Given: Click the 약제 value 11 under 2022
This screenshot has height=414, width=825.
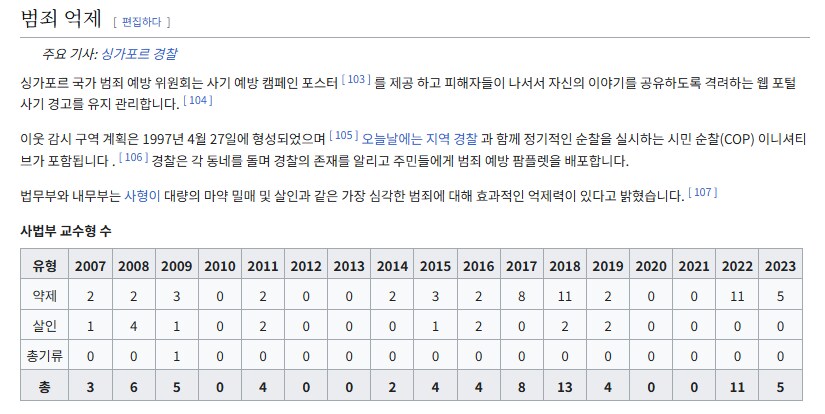Looking at the screenshot, I should point(738,295).
